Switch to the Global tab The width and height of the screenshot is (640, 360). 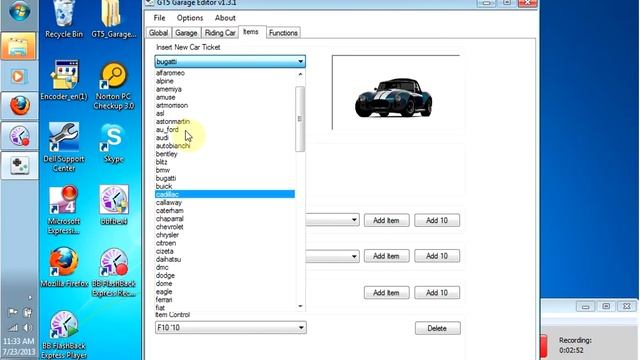(x=158, y=33)
